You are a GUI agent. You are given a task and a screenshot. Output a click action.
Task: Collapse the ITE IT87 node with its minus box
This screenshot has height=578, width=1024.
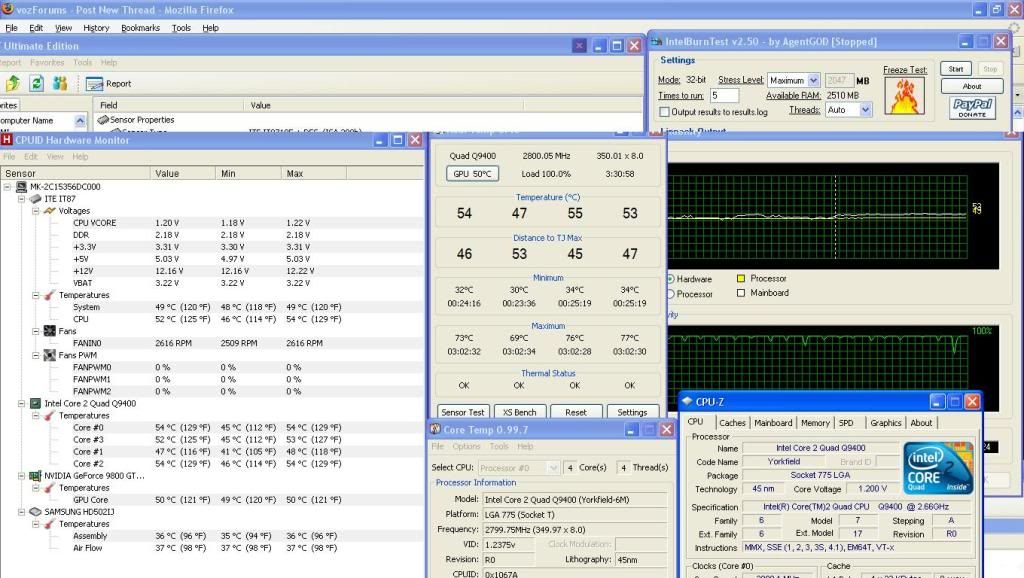click(22, 199)
